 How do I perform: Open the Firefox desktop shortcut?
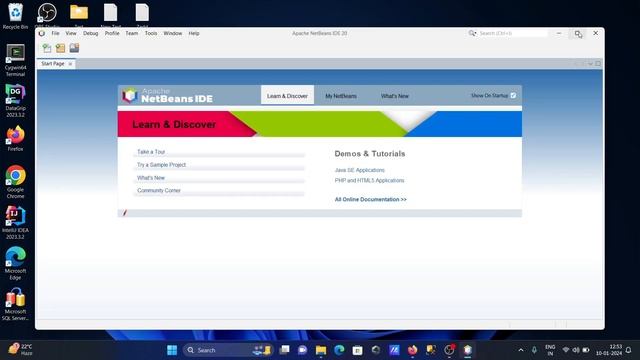[x=16, y=139]
